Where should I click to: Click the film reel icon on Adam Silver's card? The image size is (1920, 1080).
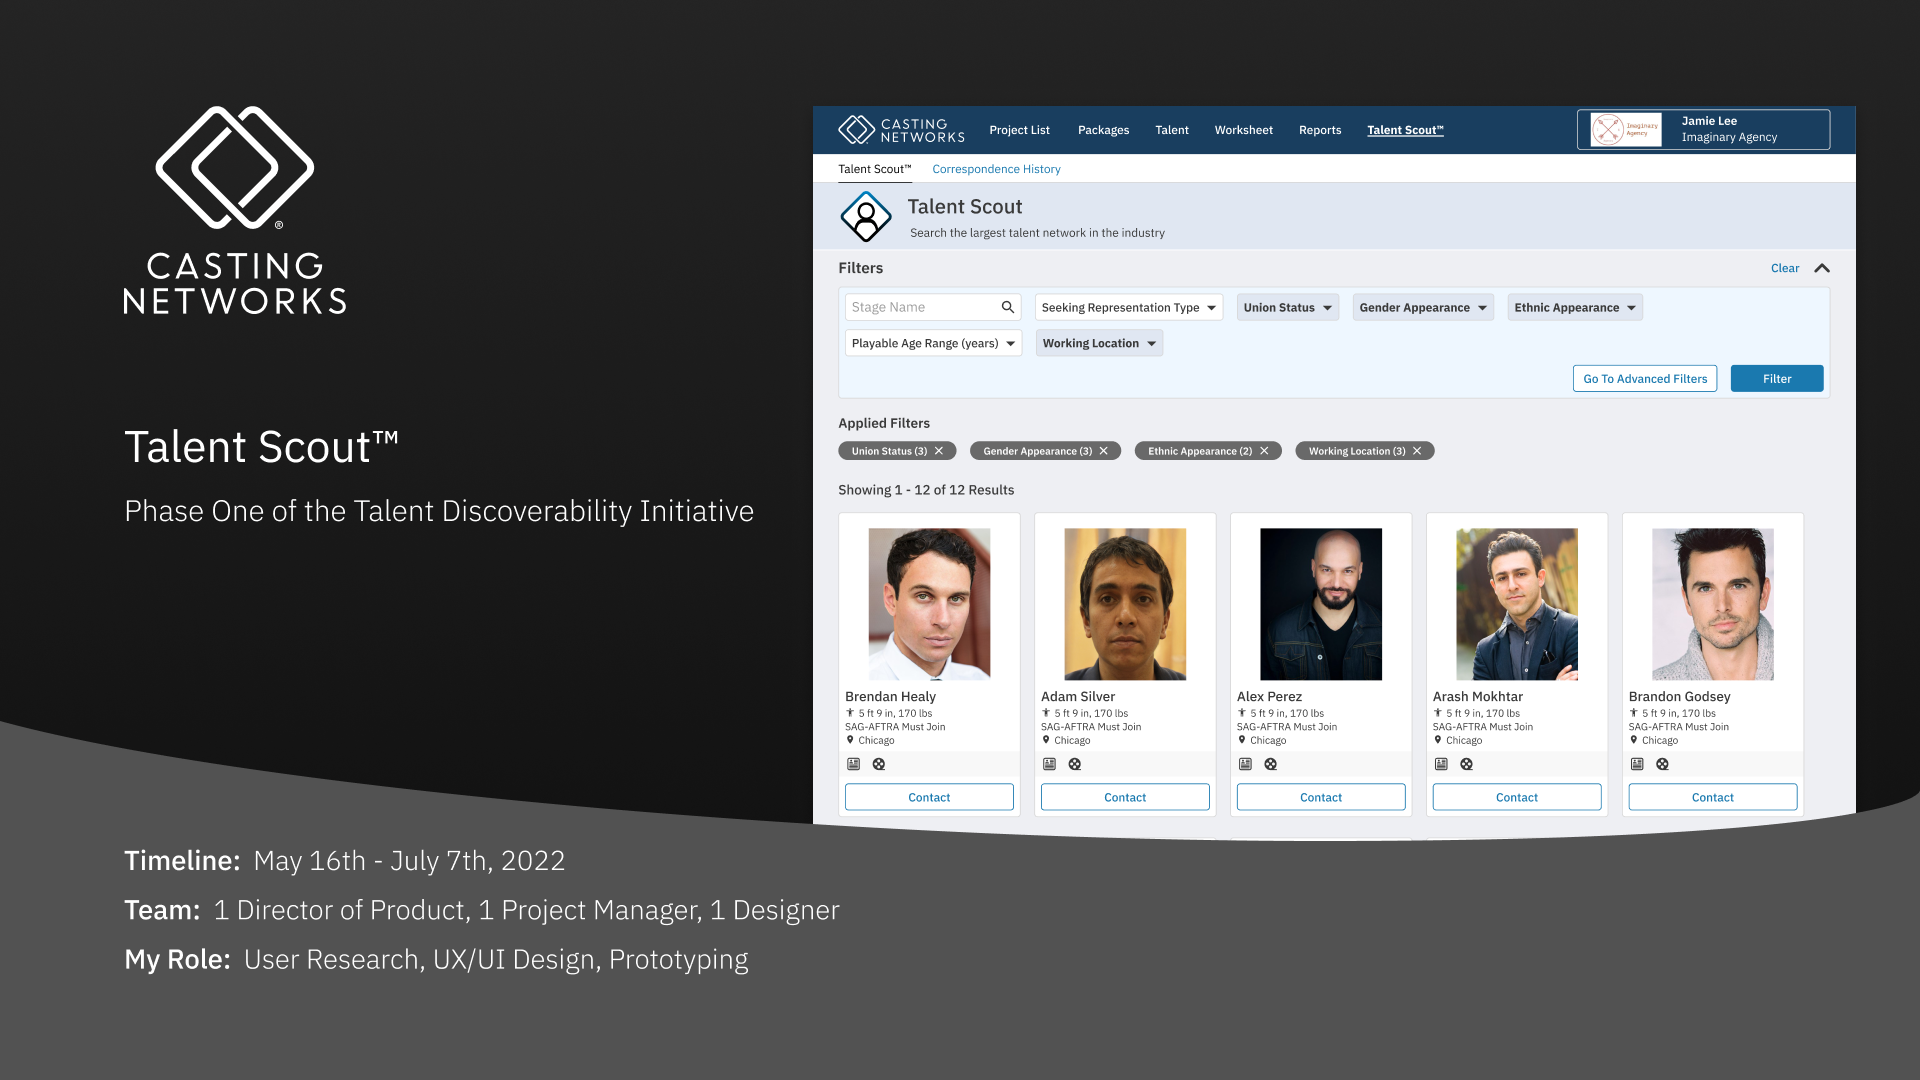(1075, 764)
